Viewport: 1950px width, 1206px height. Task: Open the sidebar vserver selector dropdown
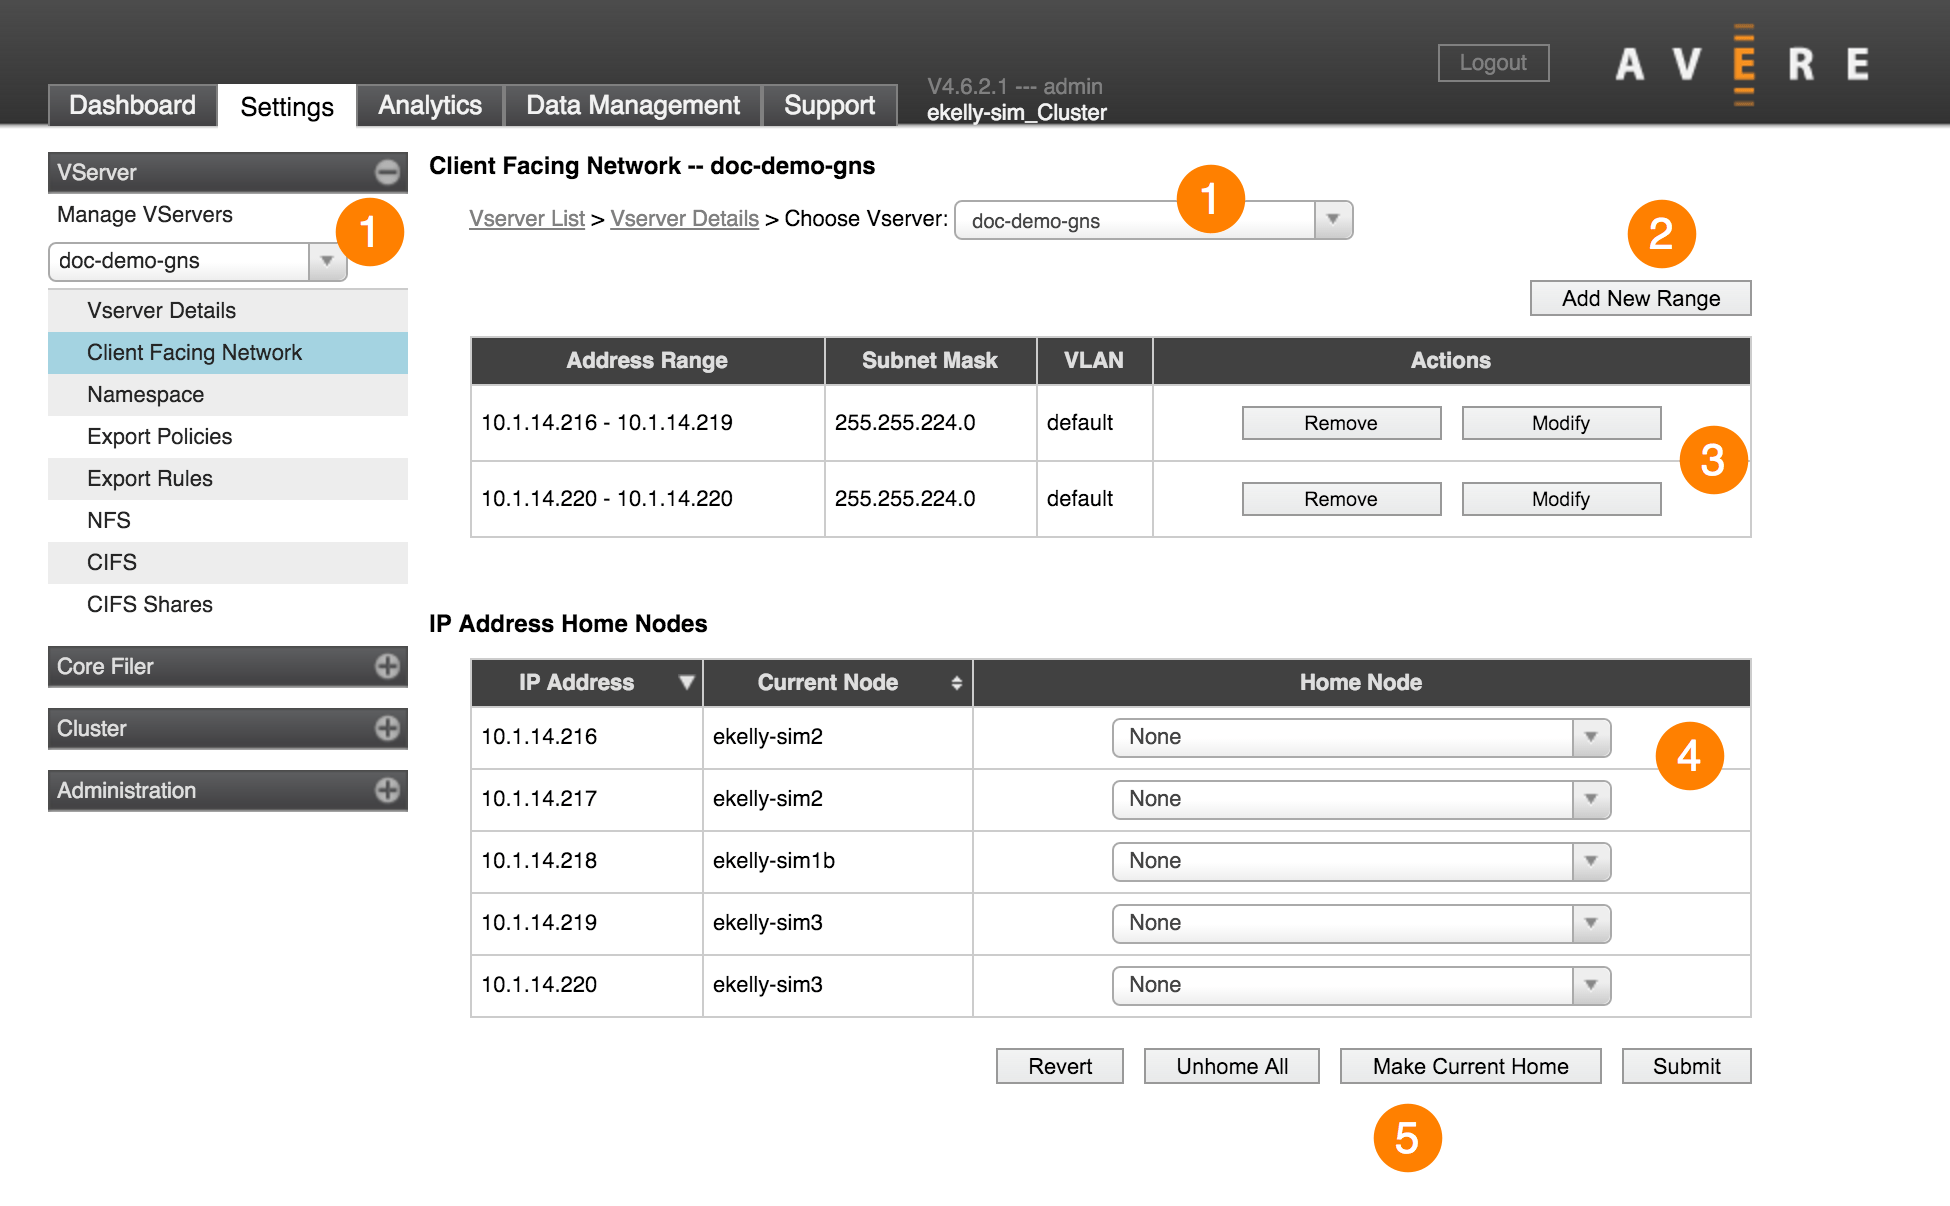coord(326,261)
